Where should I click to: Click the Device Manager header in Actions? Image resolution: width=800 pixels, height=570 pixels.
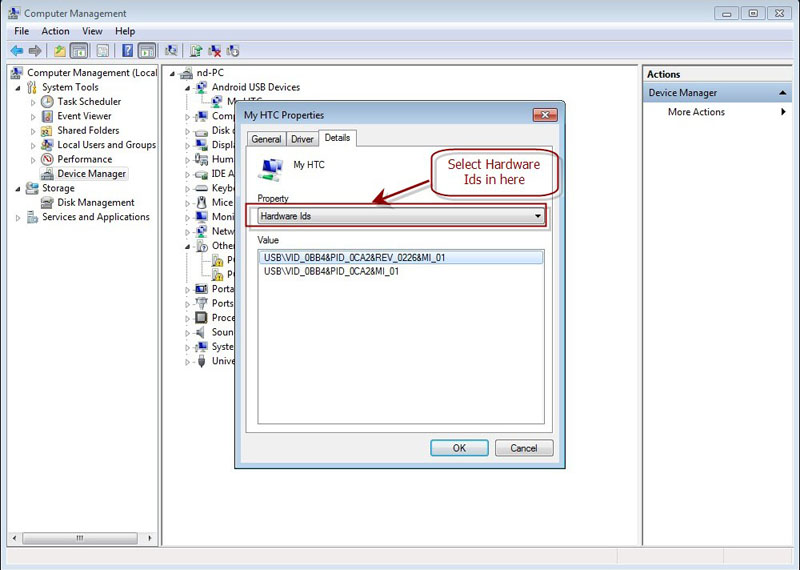pos(717,93)
